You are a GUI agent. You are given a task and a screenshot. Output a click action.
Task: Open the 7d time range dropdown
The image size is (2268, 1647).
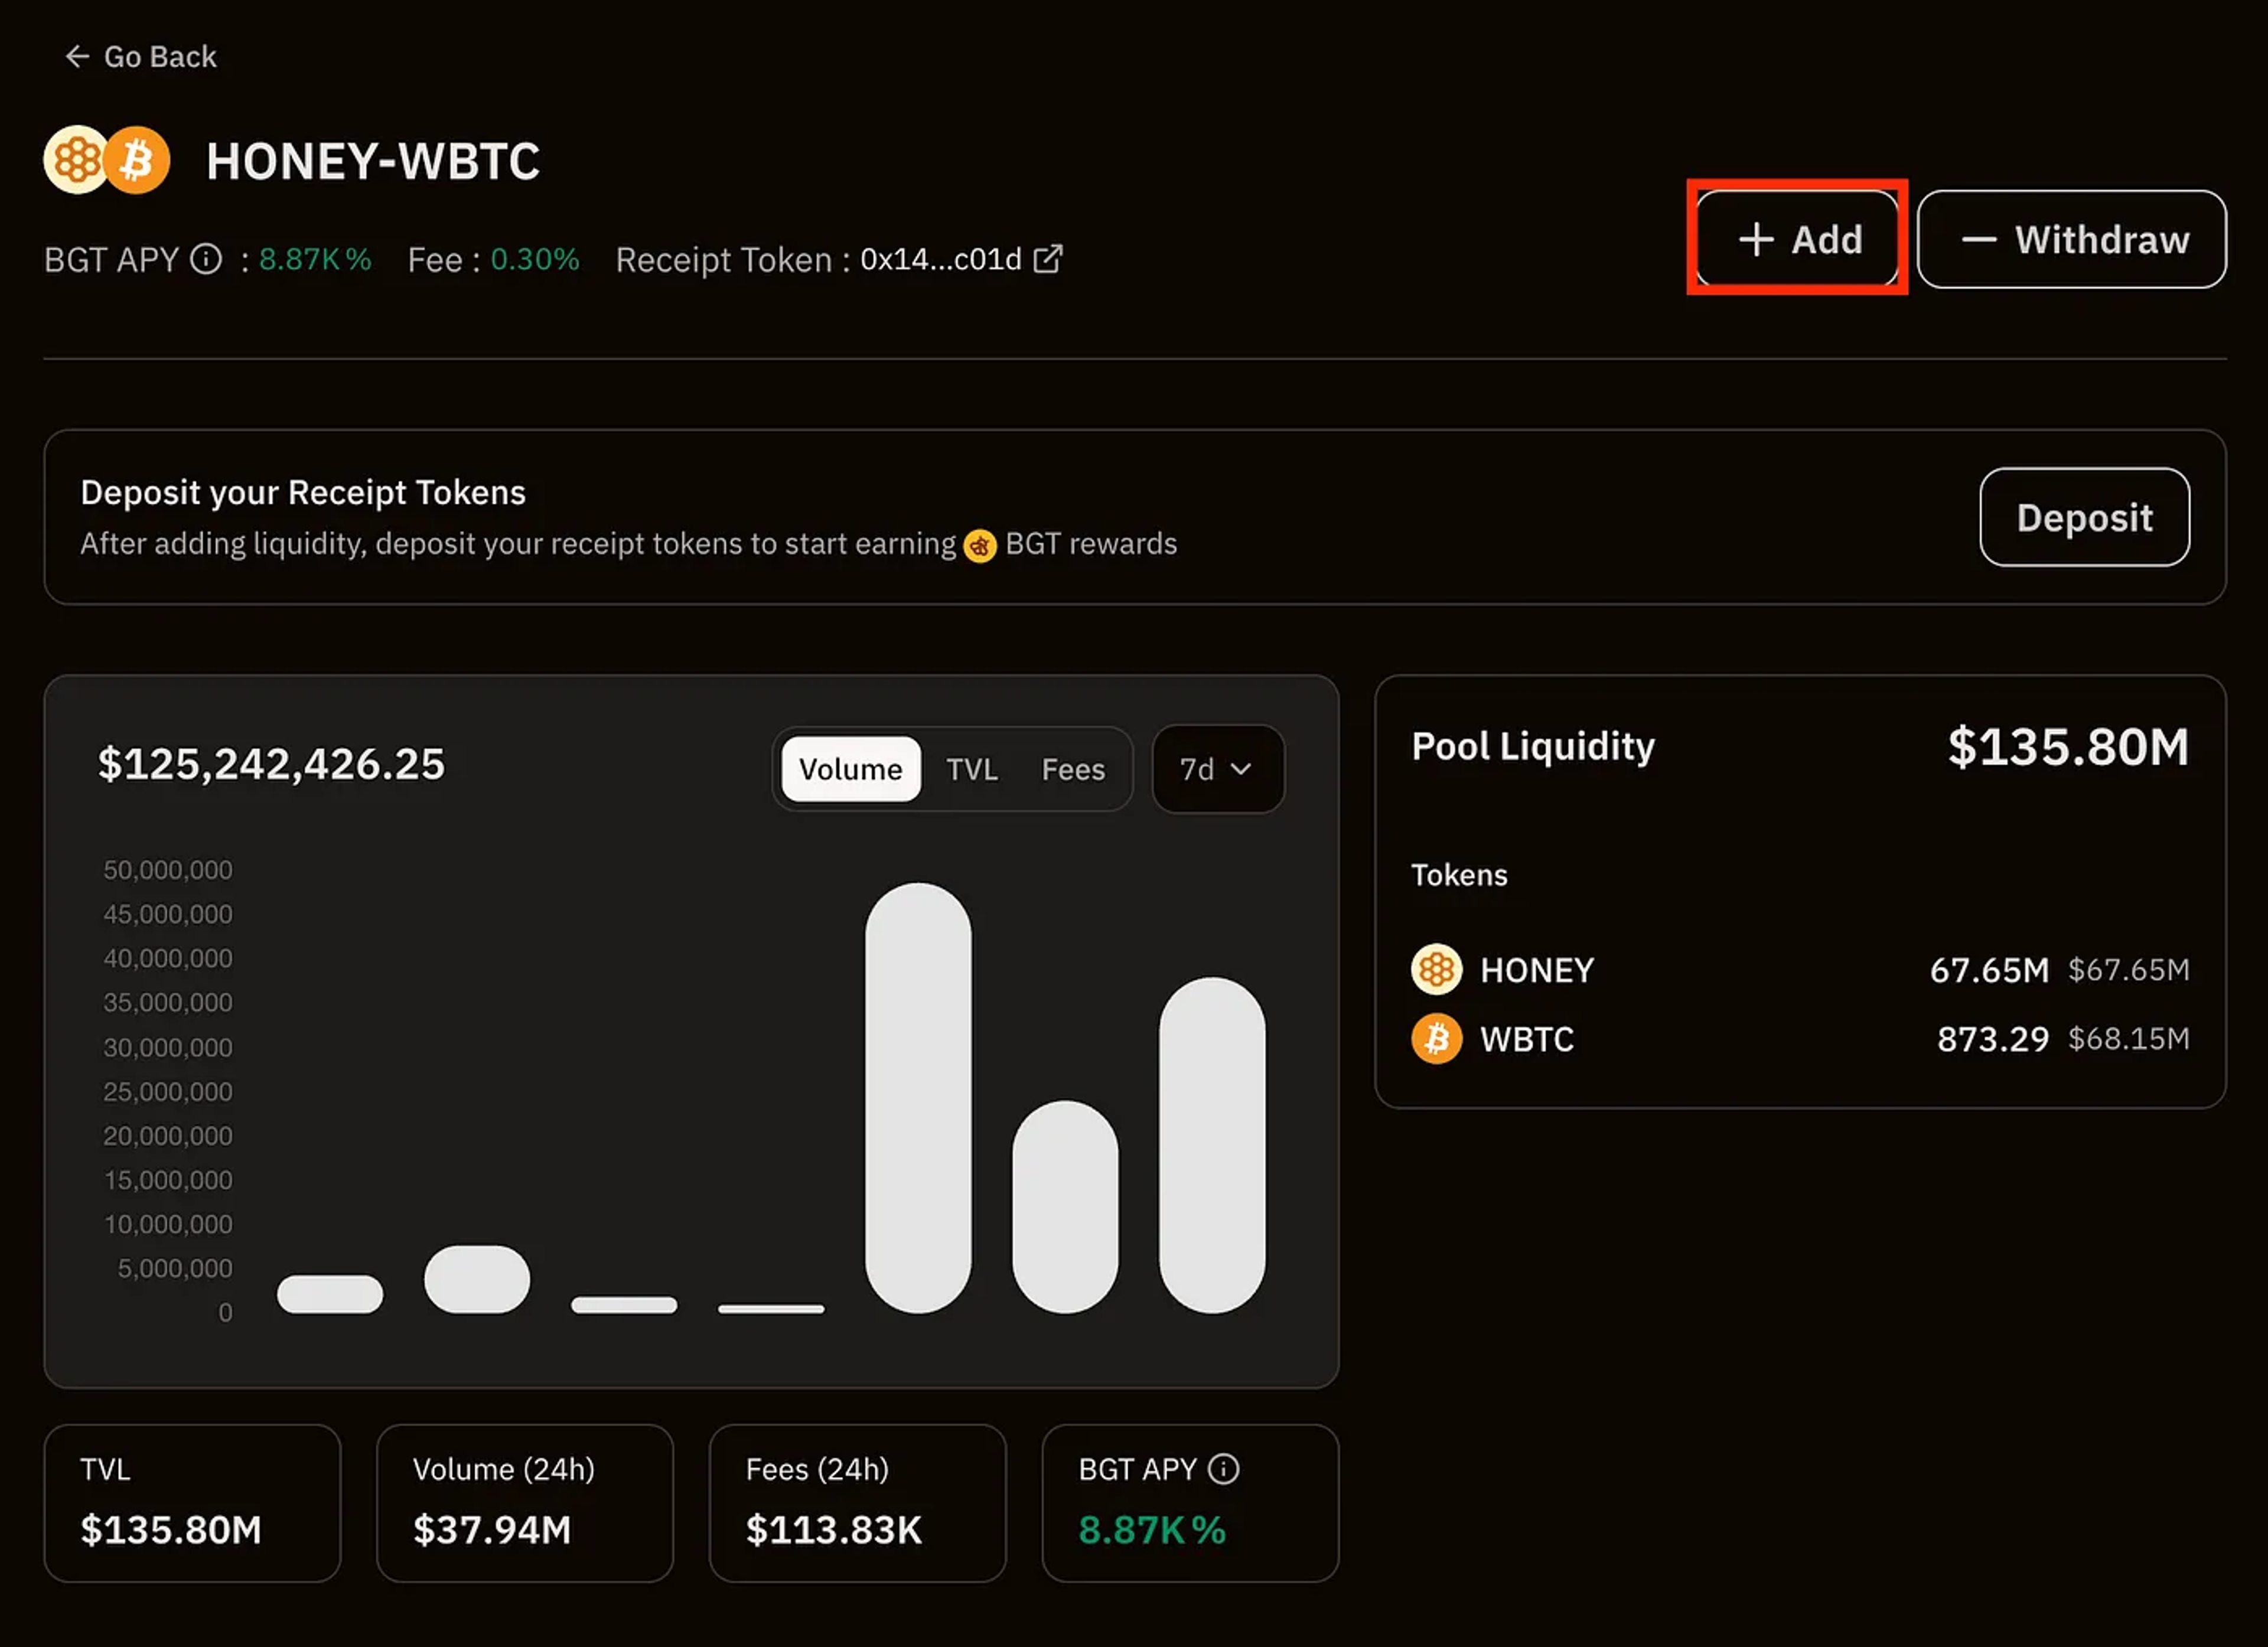pyautogui.click(x=1217, y=769)
